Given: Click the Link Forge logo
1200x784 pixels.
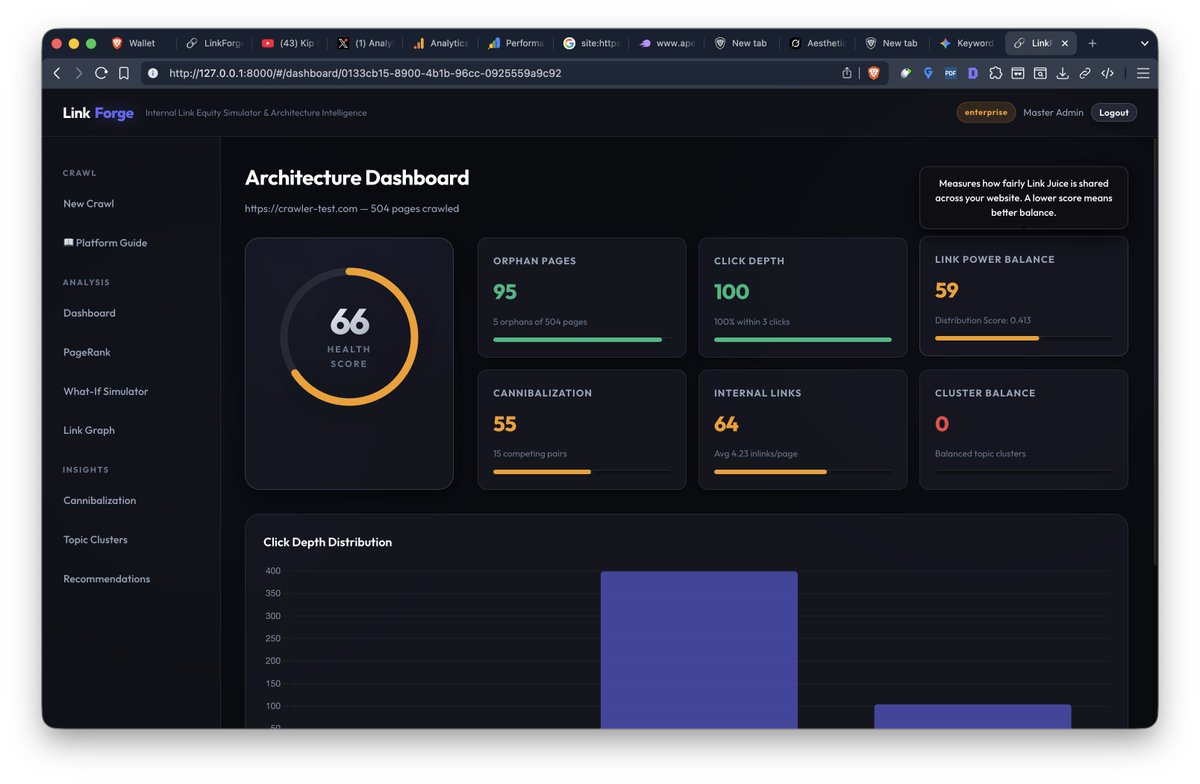Looking at the screenshot, I should [x=98, y=113].
